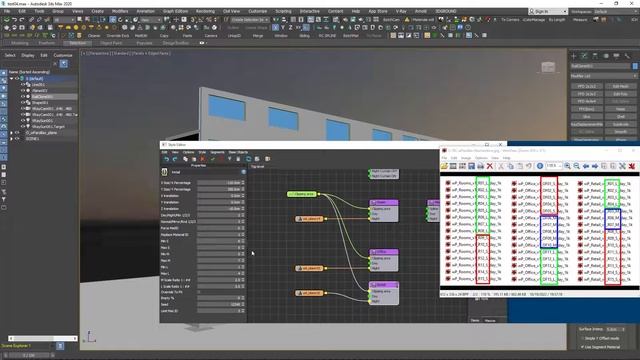This screenshot has height=360, width=640.
Task: Open the IrfanView settings wrench icon
Action: (622, 166)
